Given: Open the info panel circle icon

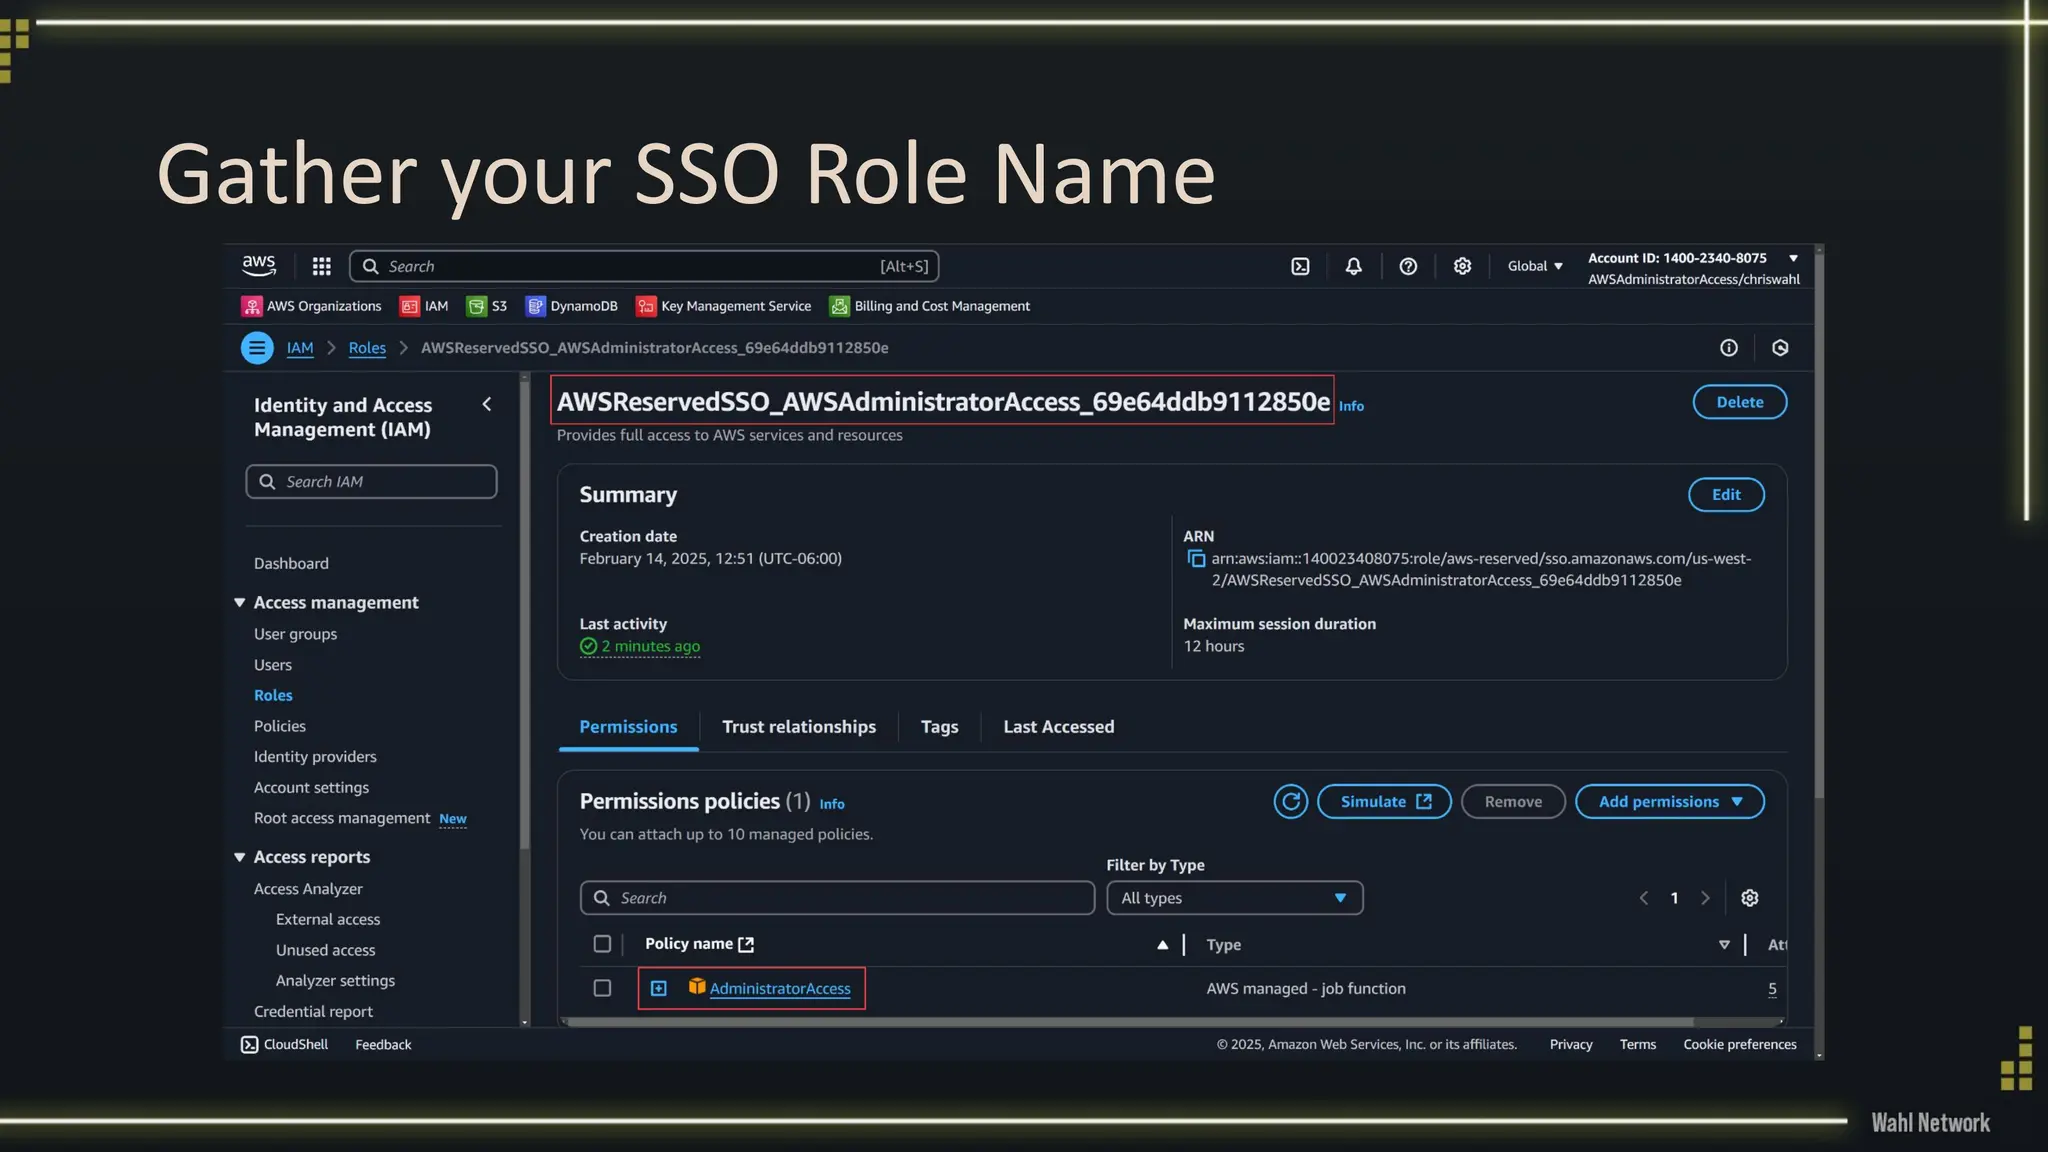Looking at the screenshot, I should (x=1728, y=348).
